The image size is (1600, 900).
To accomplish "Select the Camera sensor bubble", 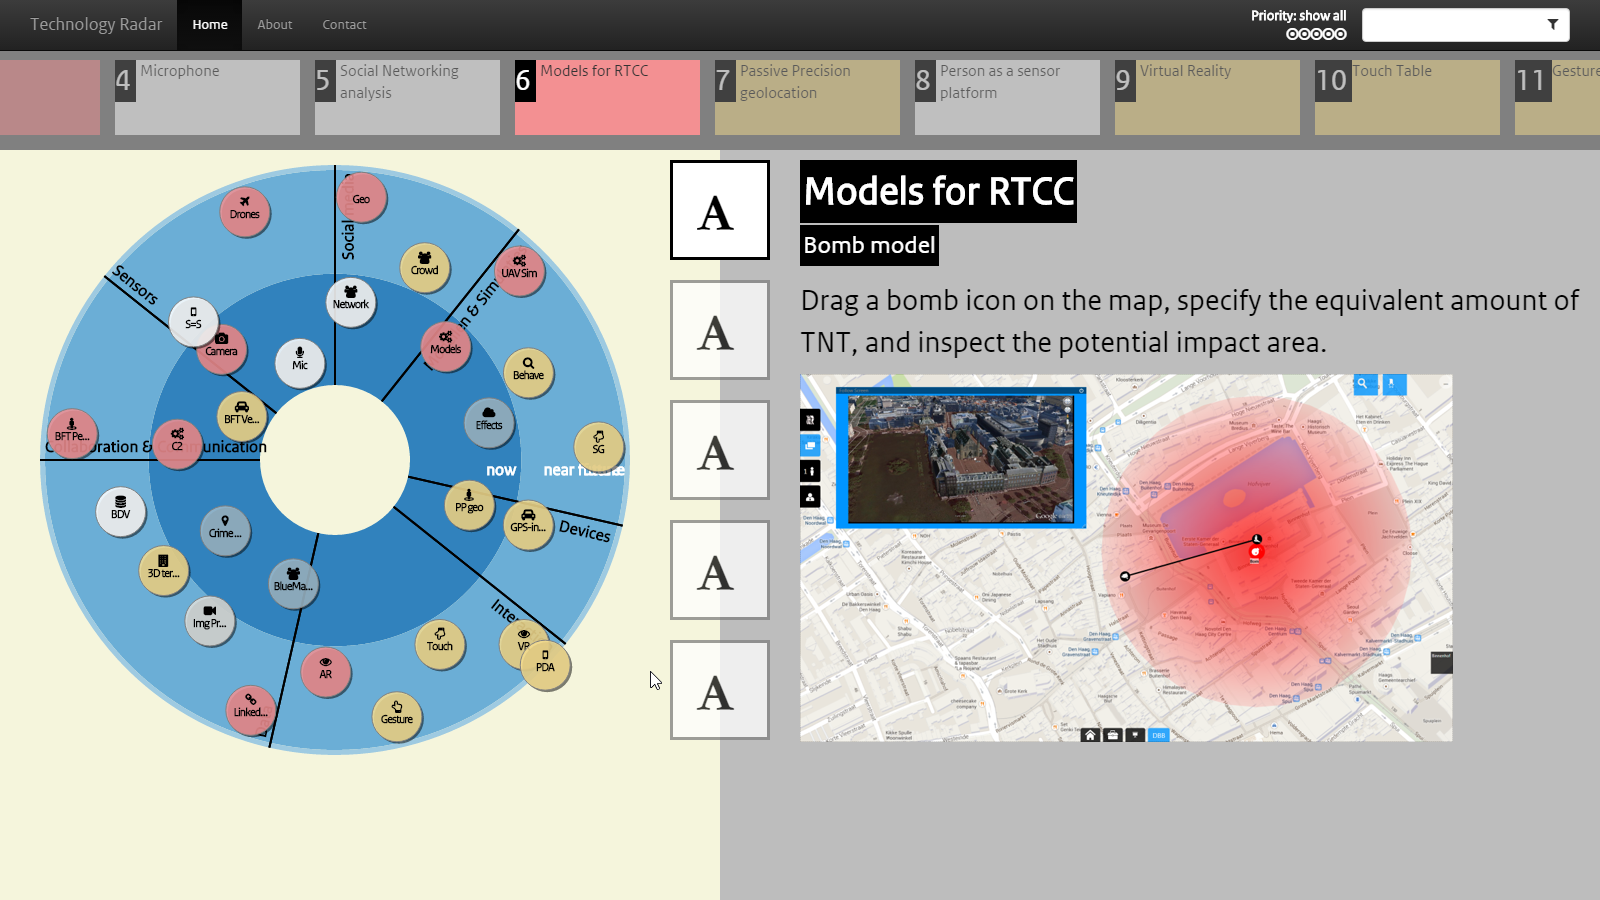I will click(221, 348).
